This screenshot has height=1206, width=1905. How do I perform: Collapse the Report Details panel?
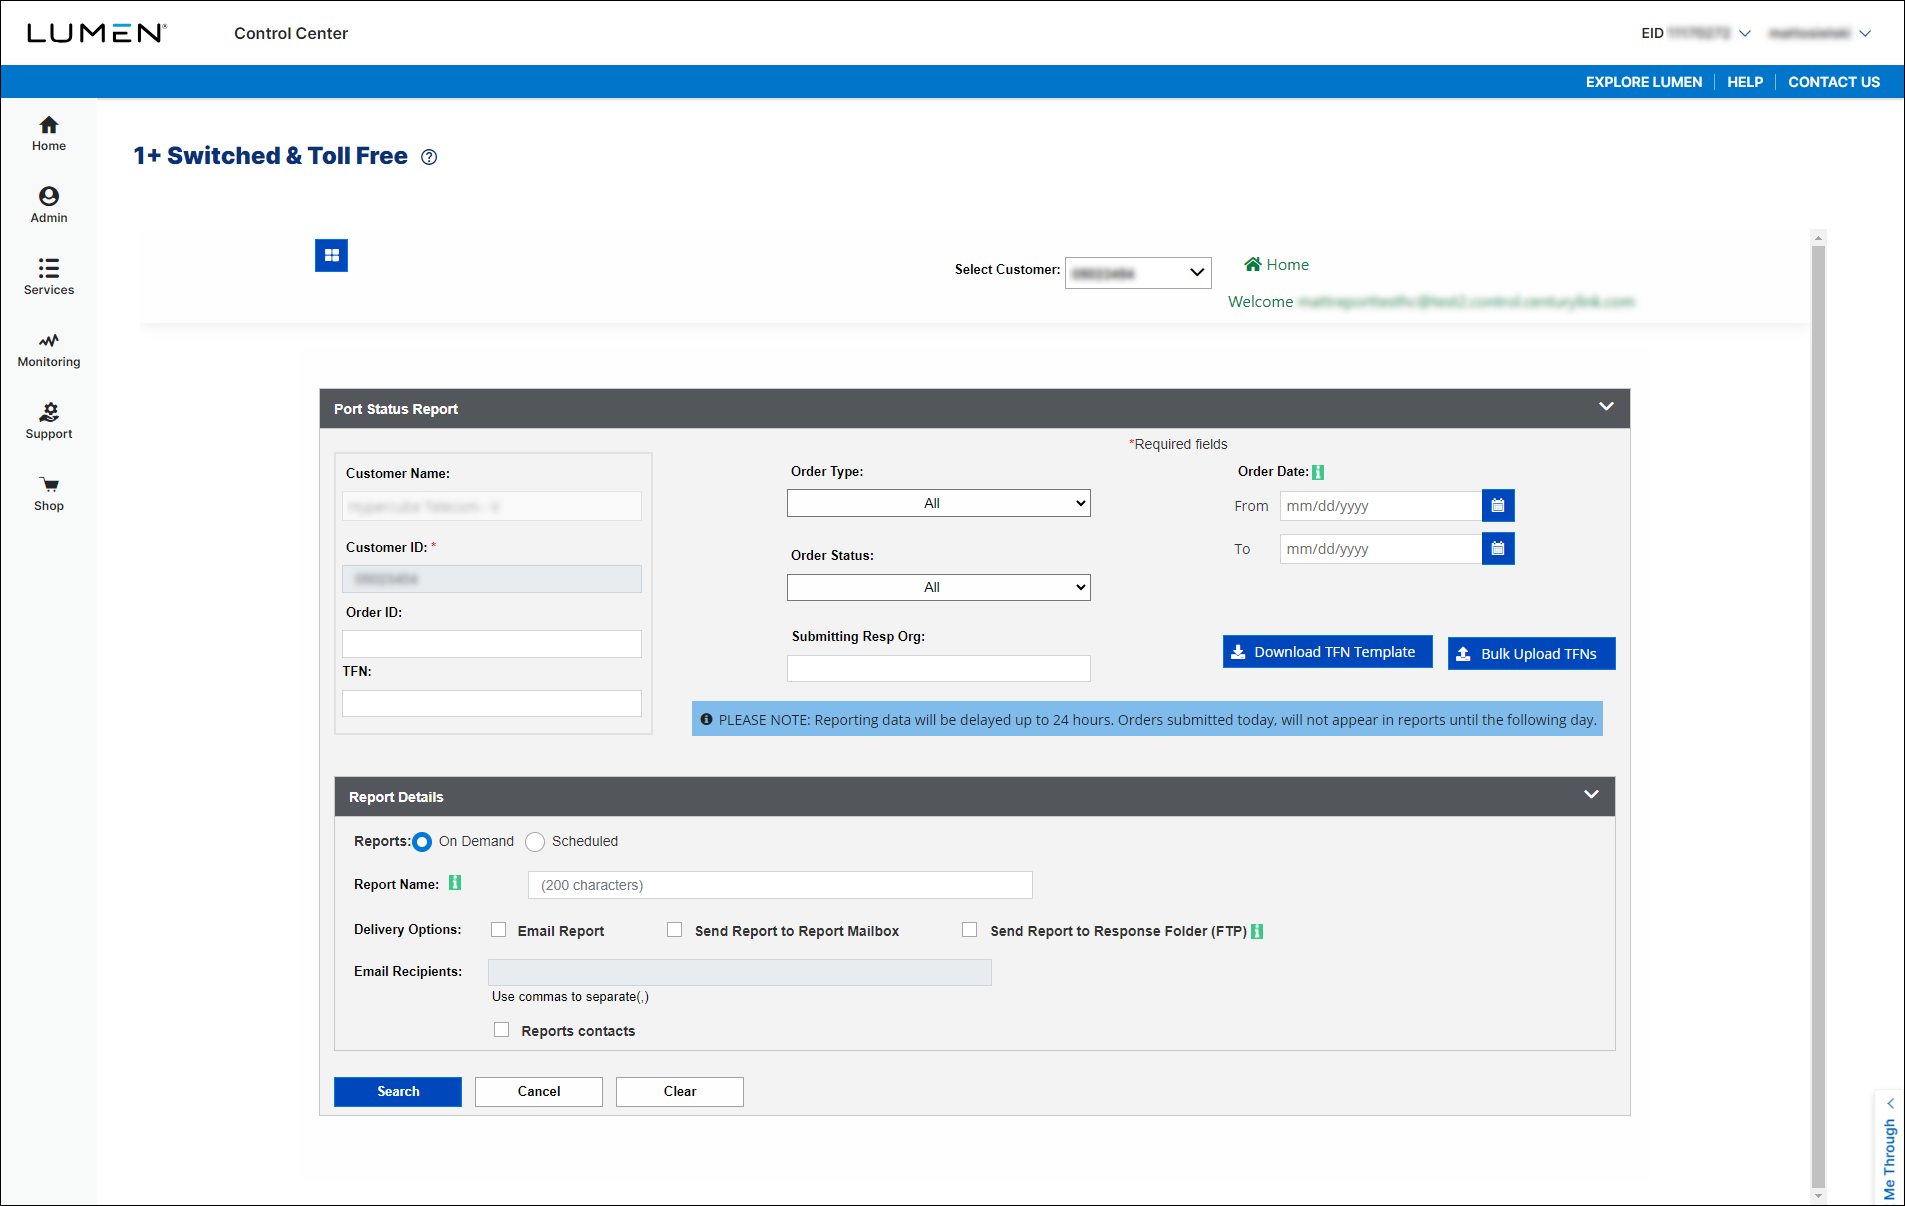pyautogui.click(x=1591, y=795)
